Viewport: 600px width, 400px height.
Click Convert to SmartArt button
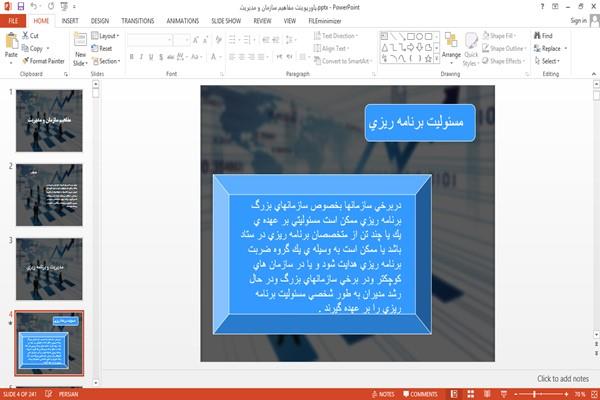[342, 61]
